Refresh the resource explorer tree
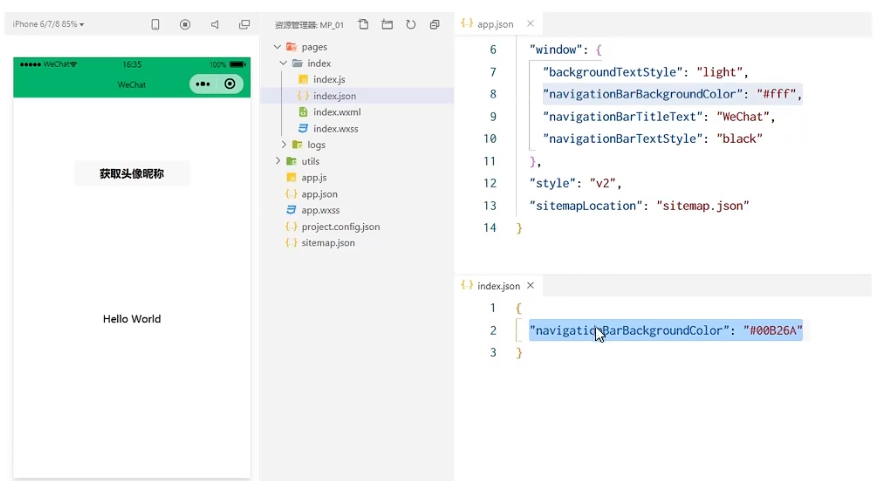The height and width of the screenshot is (481, 888). point(411,24)
